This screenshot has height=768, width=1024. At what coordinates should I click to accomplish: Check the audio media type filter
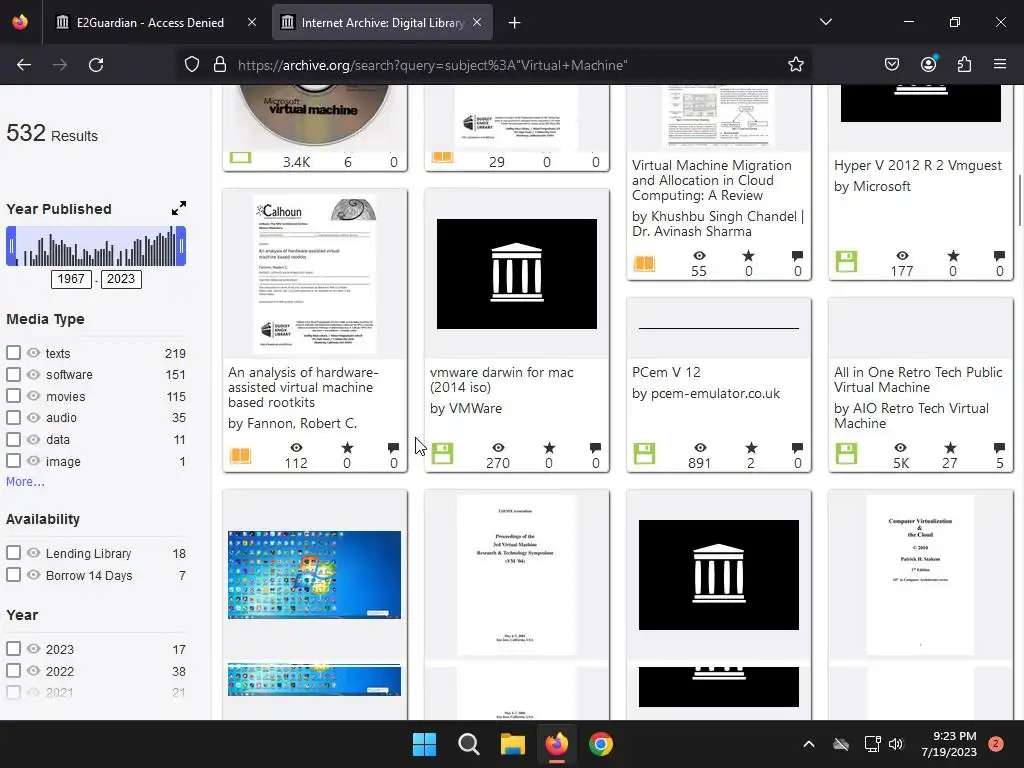click(x=13, y=417)
